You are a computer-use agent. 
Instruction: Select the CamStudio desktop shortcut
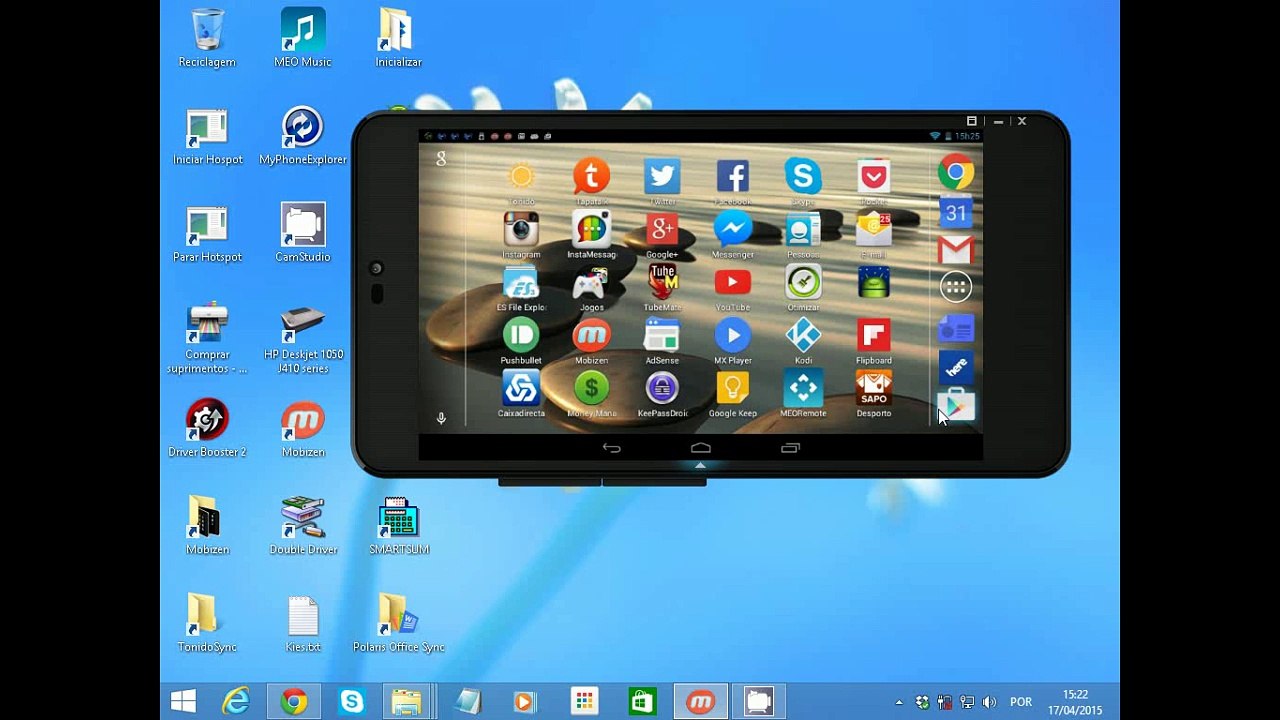point(303,234)
